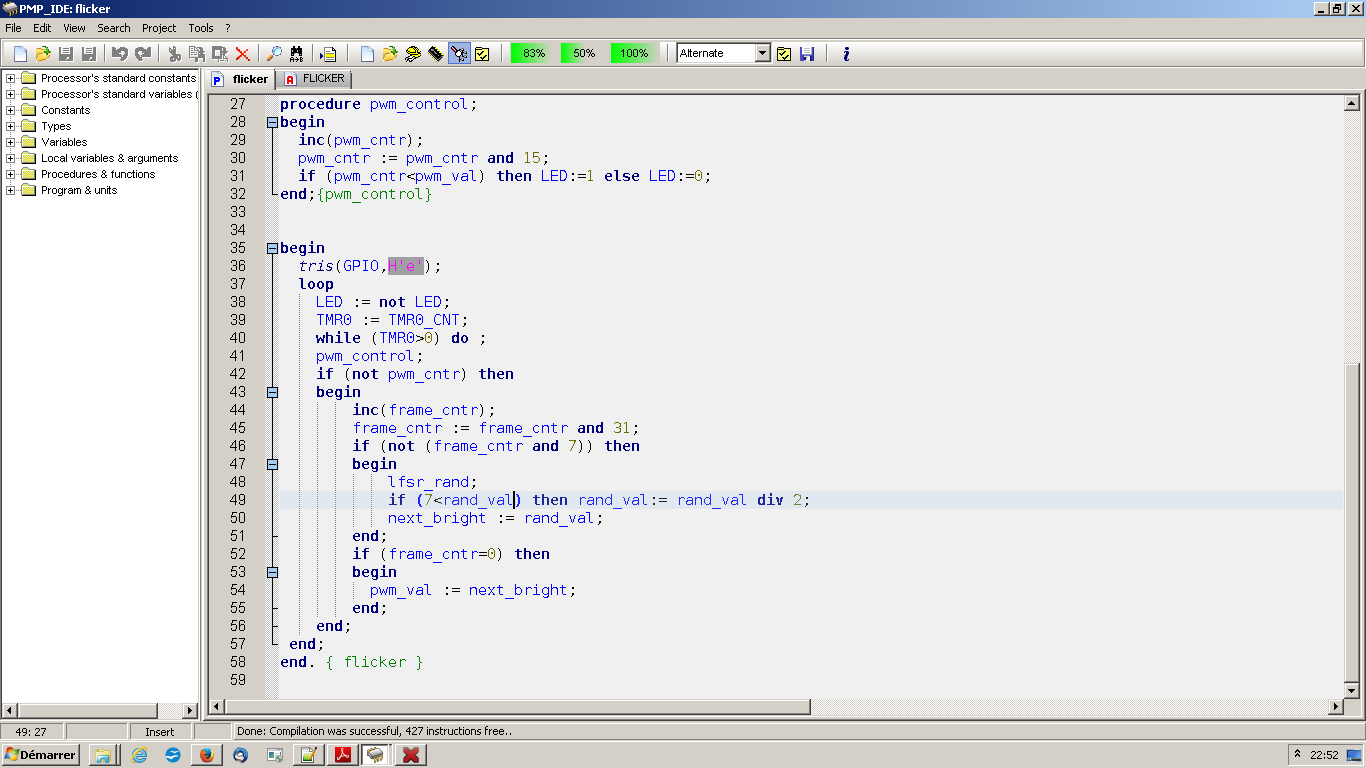Compile with the yellow hard hat icon

(x=413, y=53)
